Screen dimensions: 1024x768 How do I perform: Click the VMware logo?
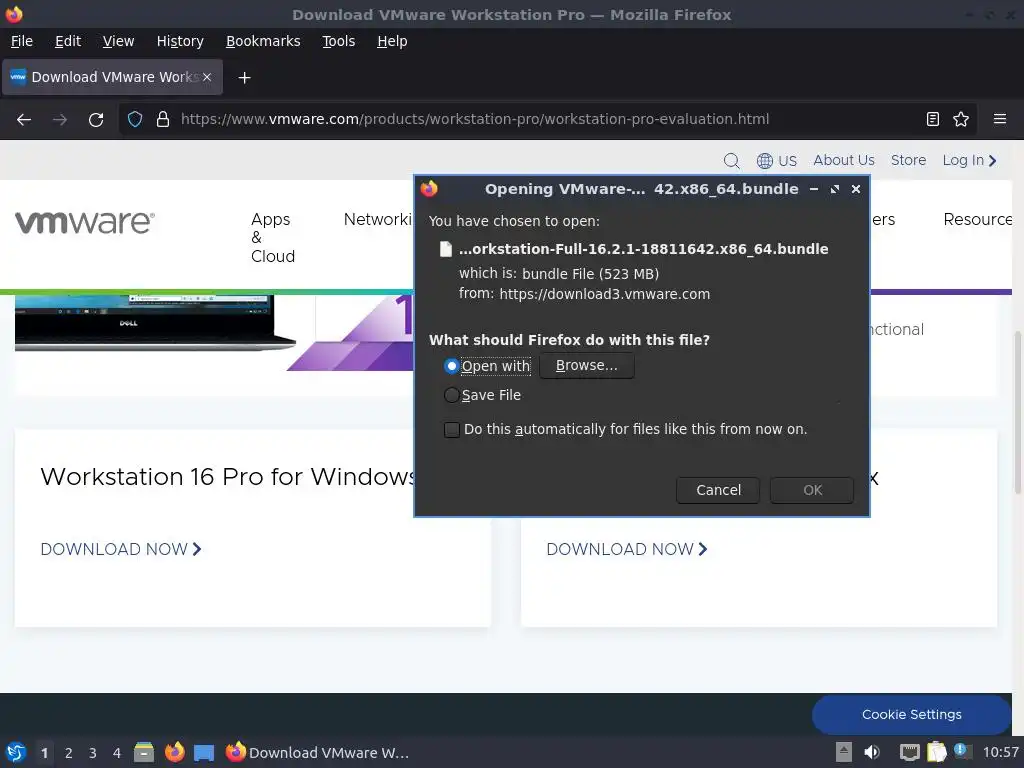point(85,222)
